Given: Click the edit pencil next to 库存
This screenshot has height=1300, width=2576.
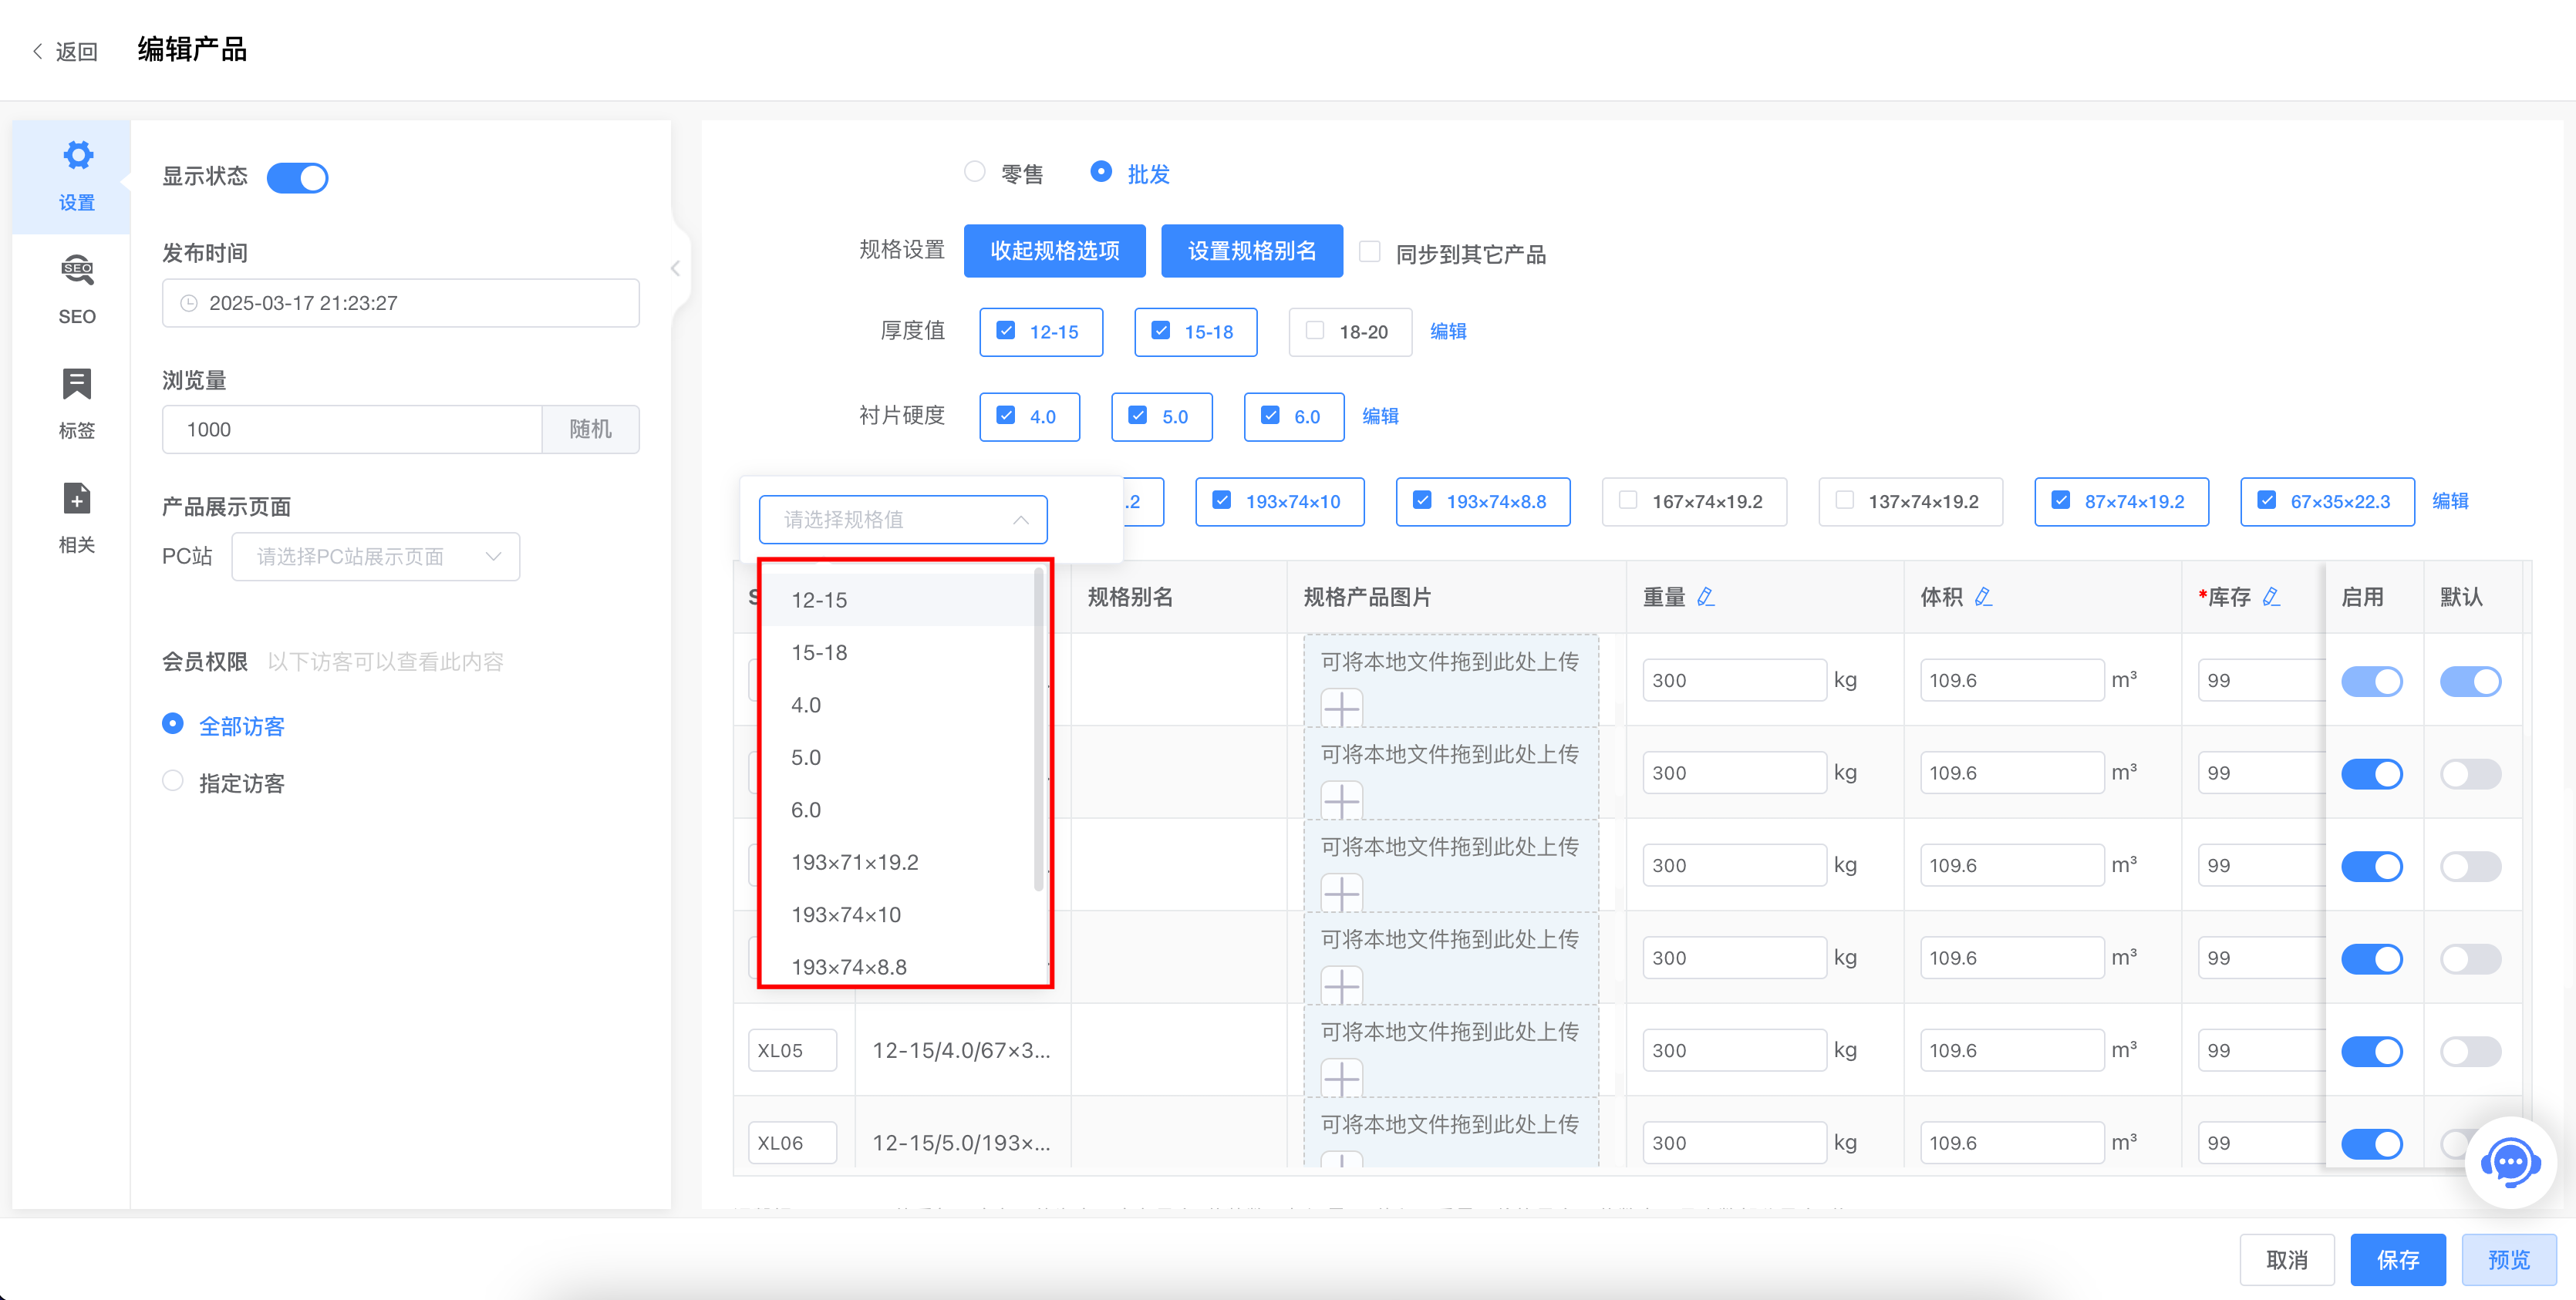Looking at the screenshot, I should [x=2271, y=597].
